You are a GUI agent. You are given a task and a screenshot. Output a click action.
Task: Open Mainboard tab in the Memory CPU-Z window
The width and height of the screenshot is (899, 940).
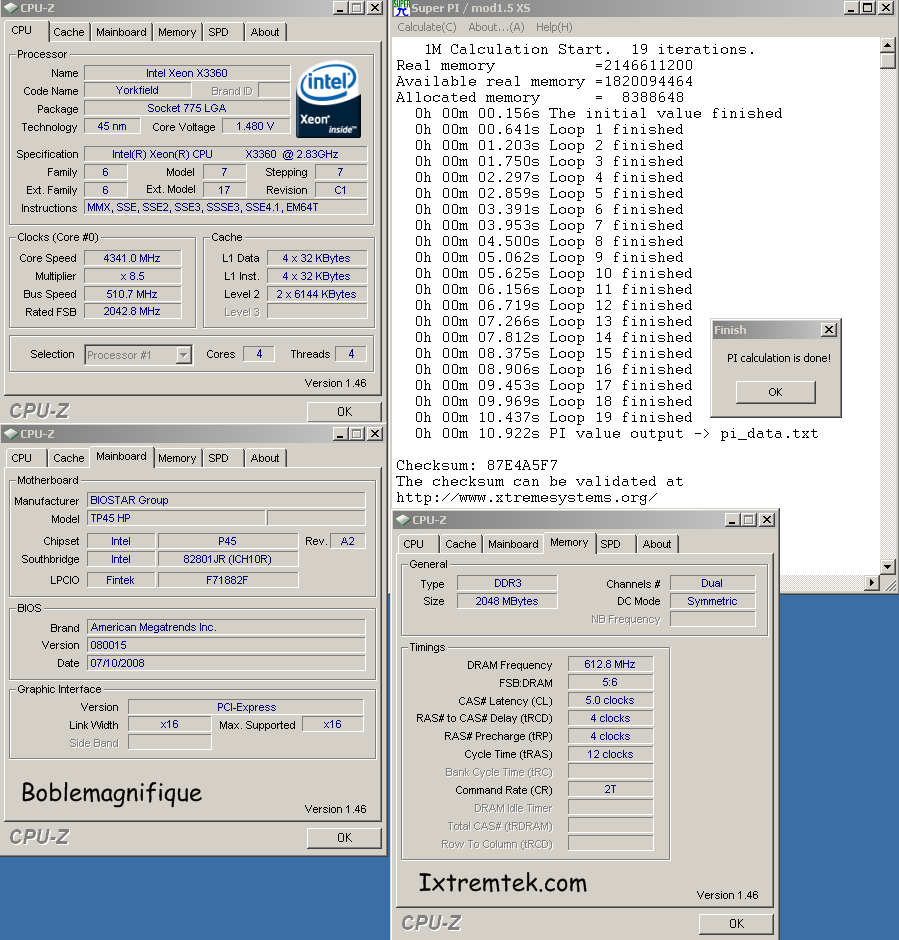[513, 544]
